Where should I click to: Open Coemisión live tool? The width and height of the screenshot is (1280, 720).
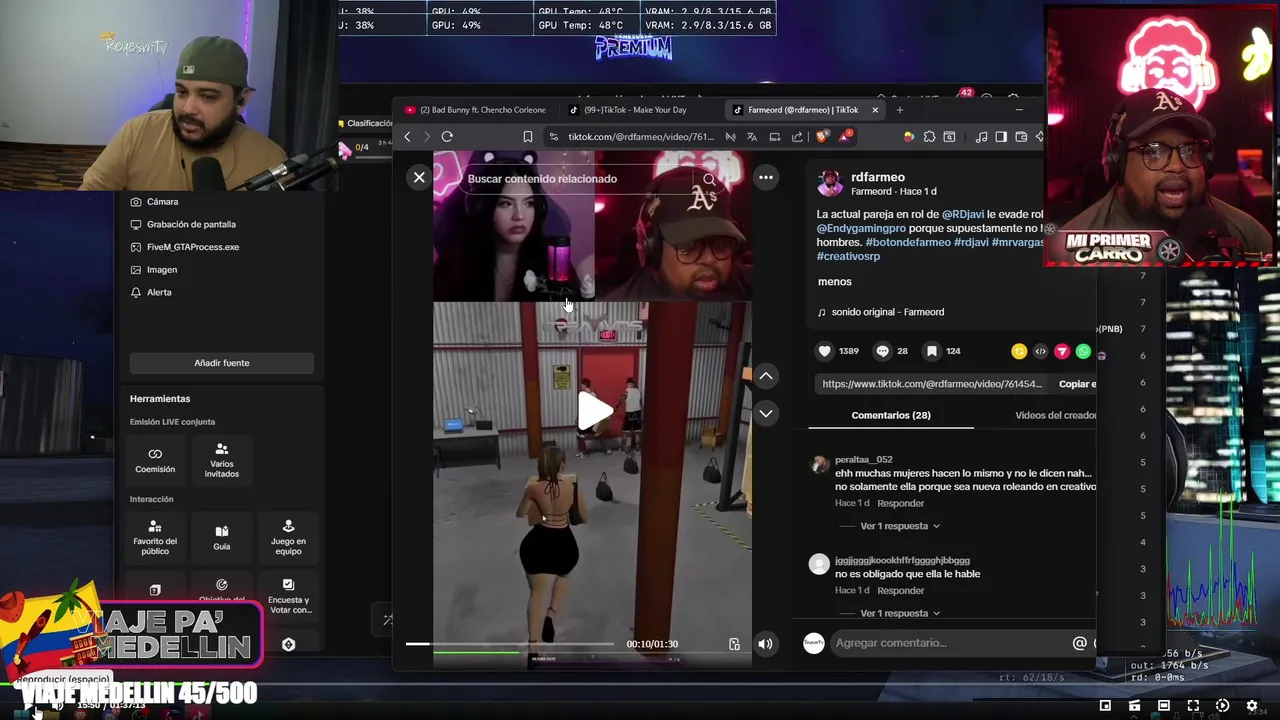pos(155,460)
